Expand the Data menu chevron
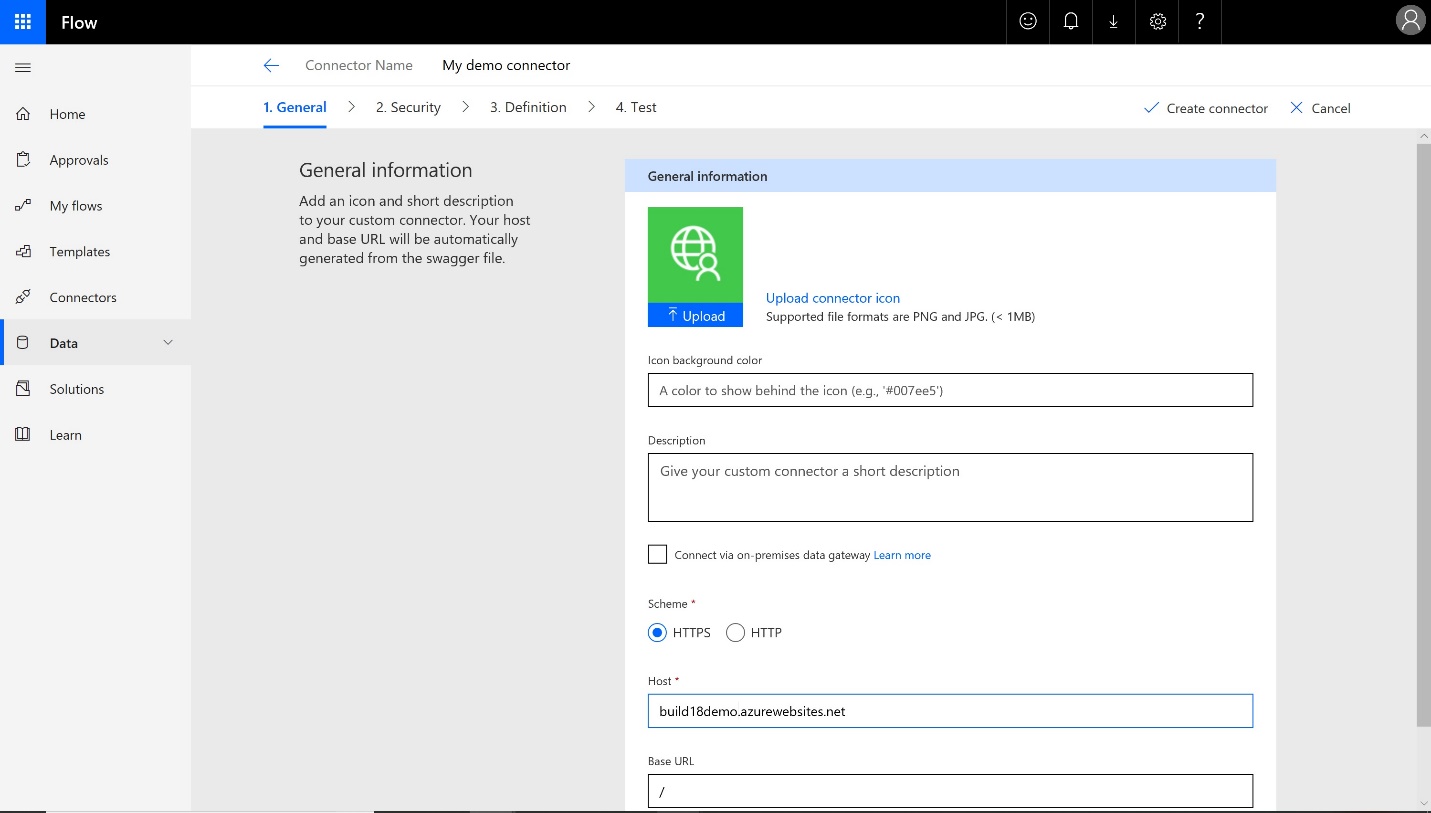 168,343
